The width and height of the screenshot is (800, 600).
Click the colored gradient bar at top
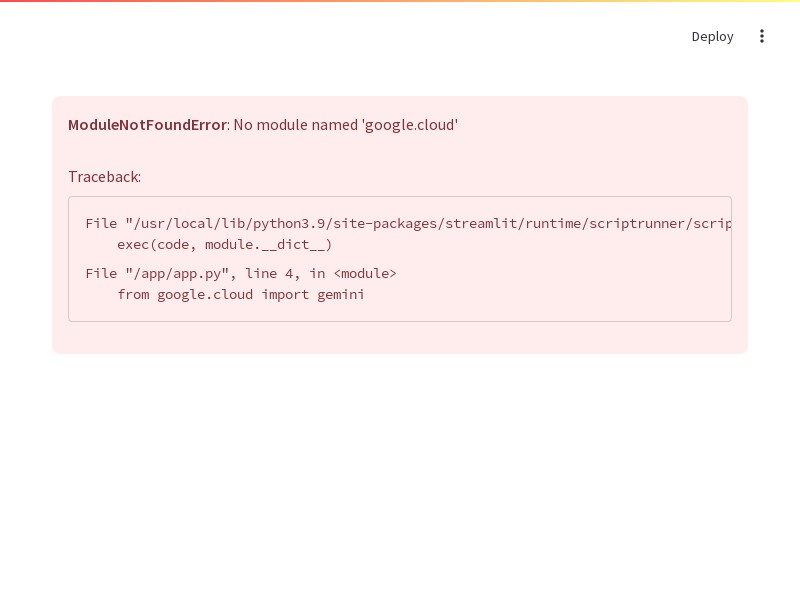pos(400,1)
